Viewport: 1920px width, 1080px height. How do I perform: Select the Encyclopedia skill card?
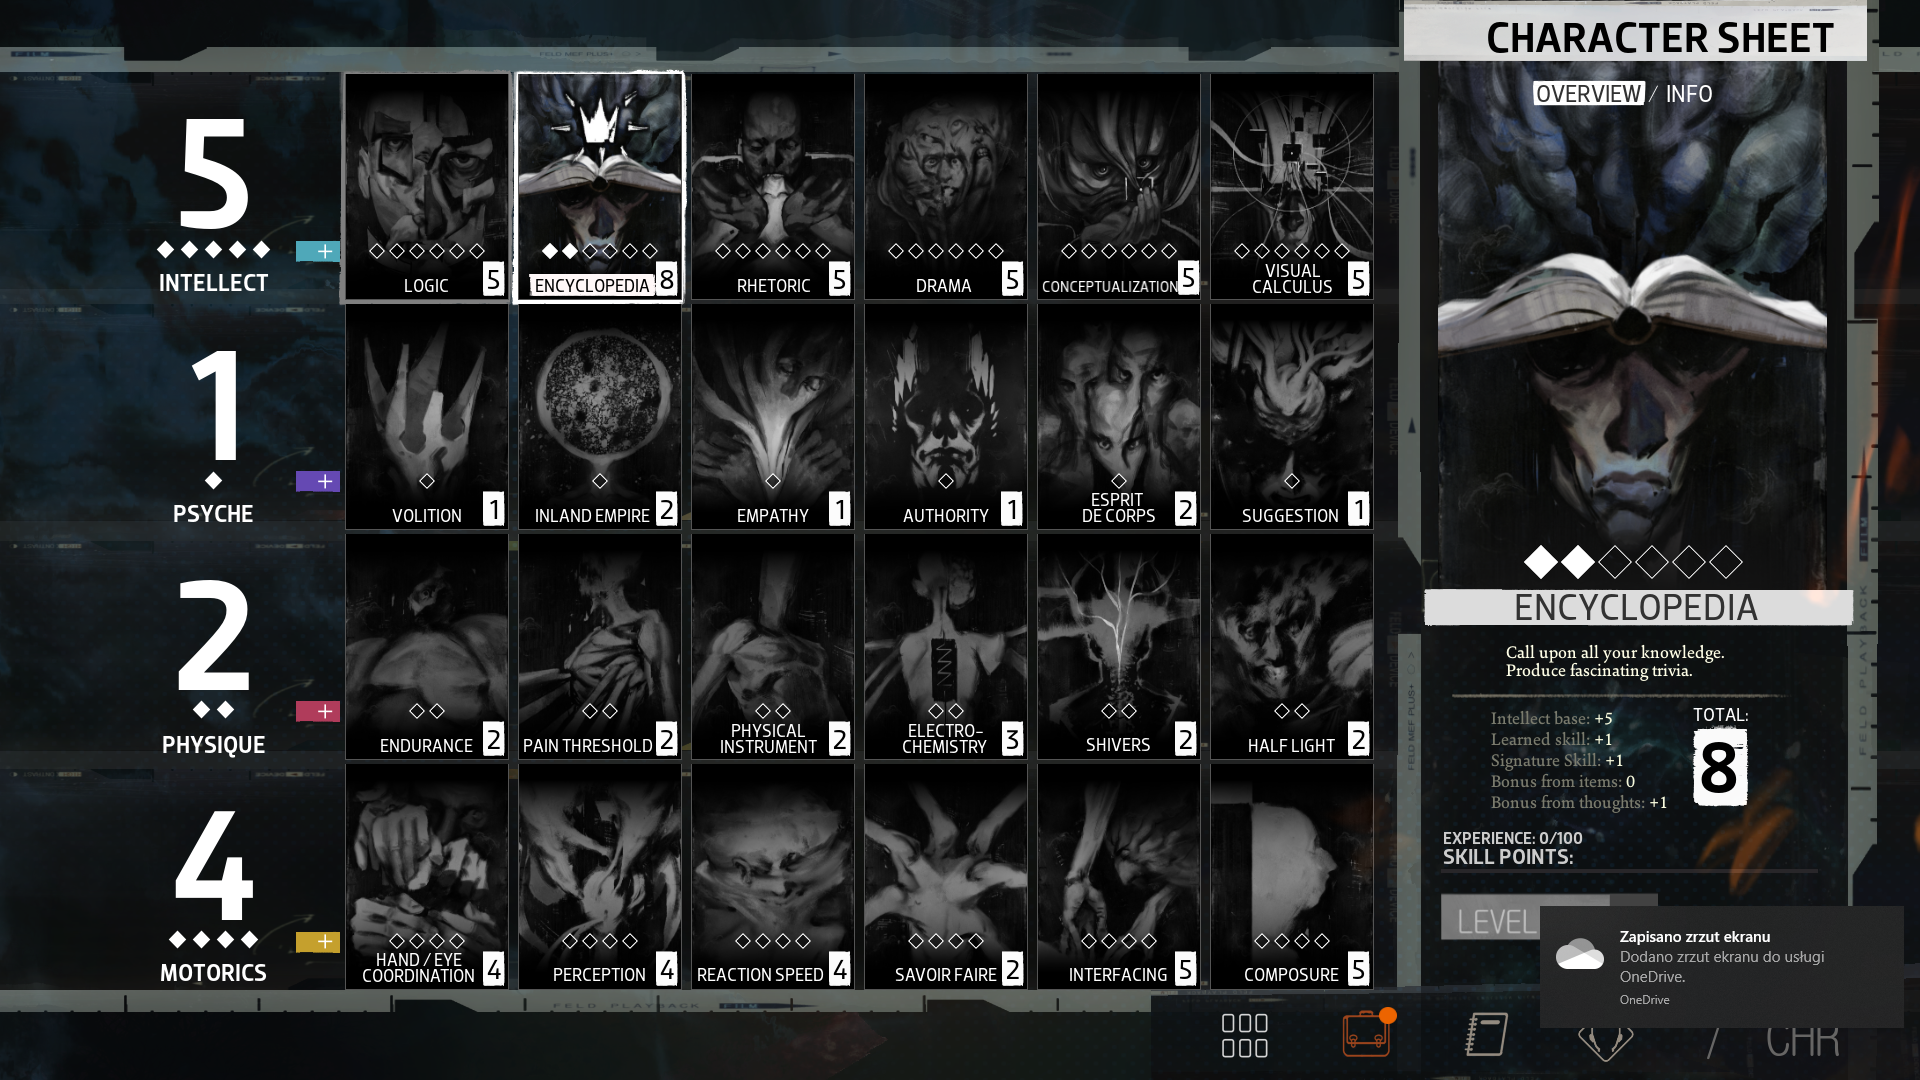pyautogui.click(x=600, y=186)
